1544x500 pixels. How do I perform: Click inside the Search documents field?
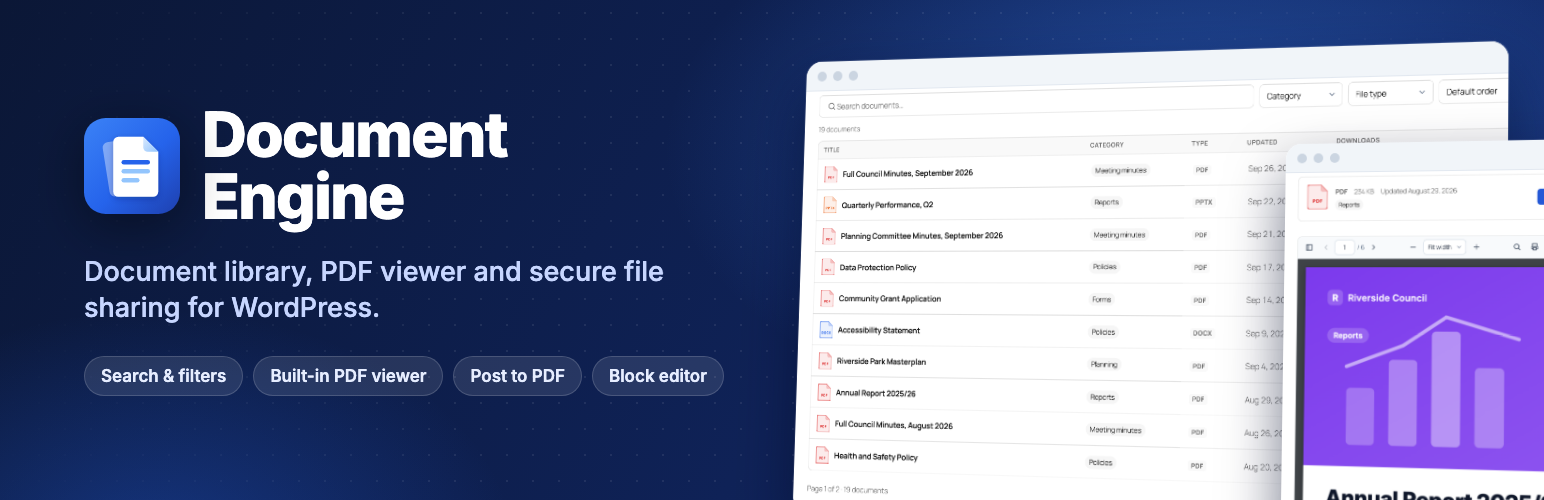pos(1036,103)
